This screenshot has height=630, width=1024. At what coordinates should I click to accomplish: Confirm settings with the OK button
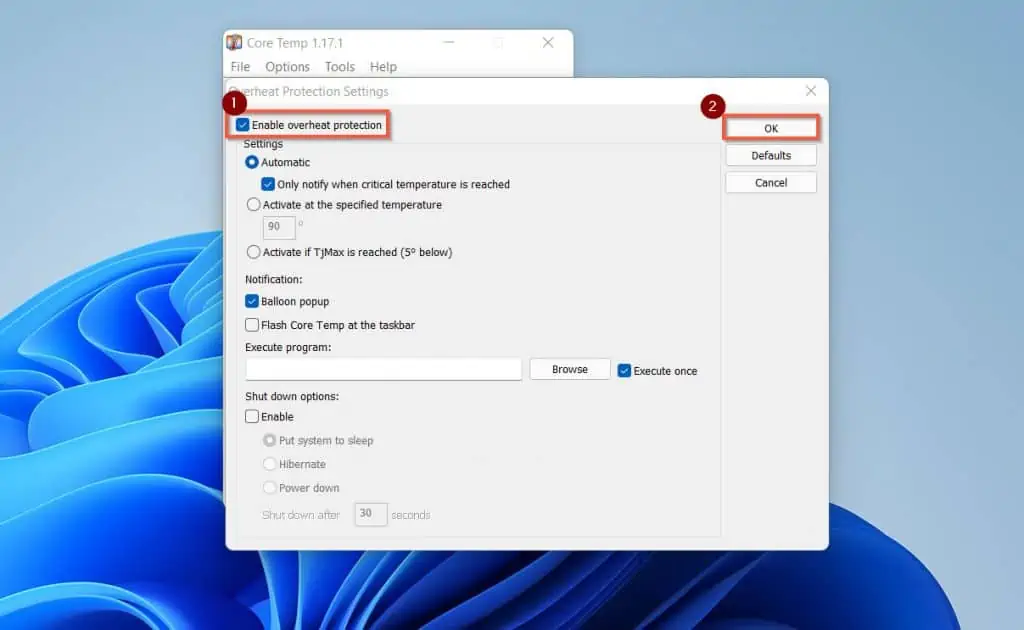tap(771, 128)
